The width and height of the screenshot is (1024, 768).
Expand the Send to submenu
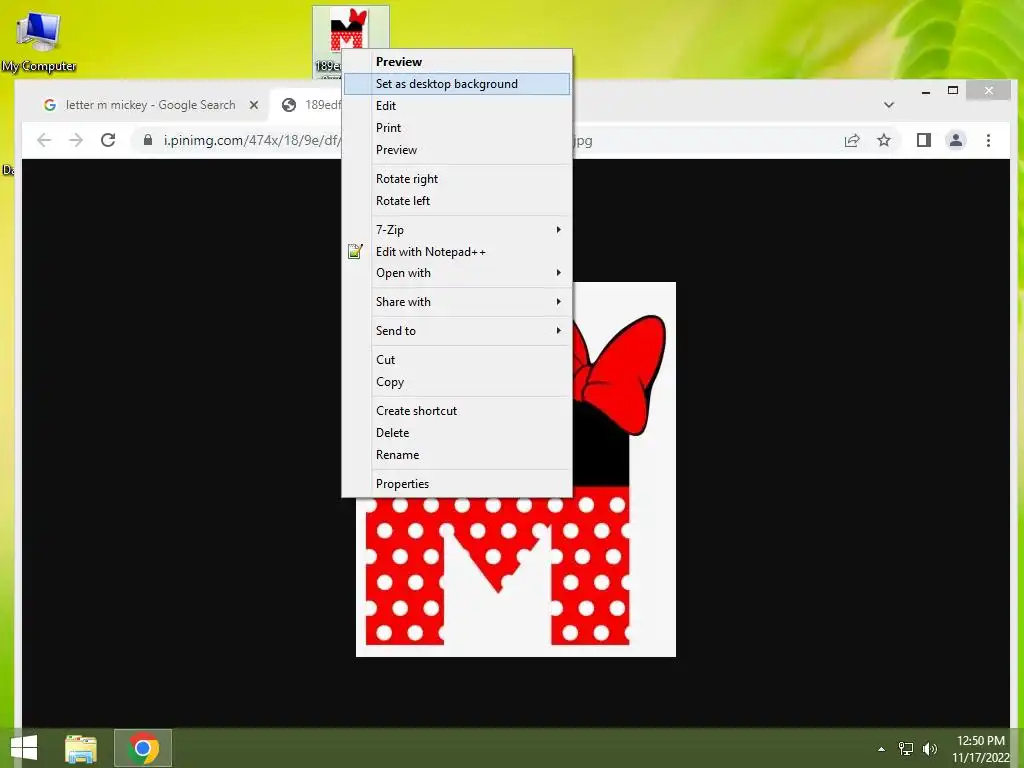[x=456, y=330]
